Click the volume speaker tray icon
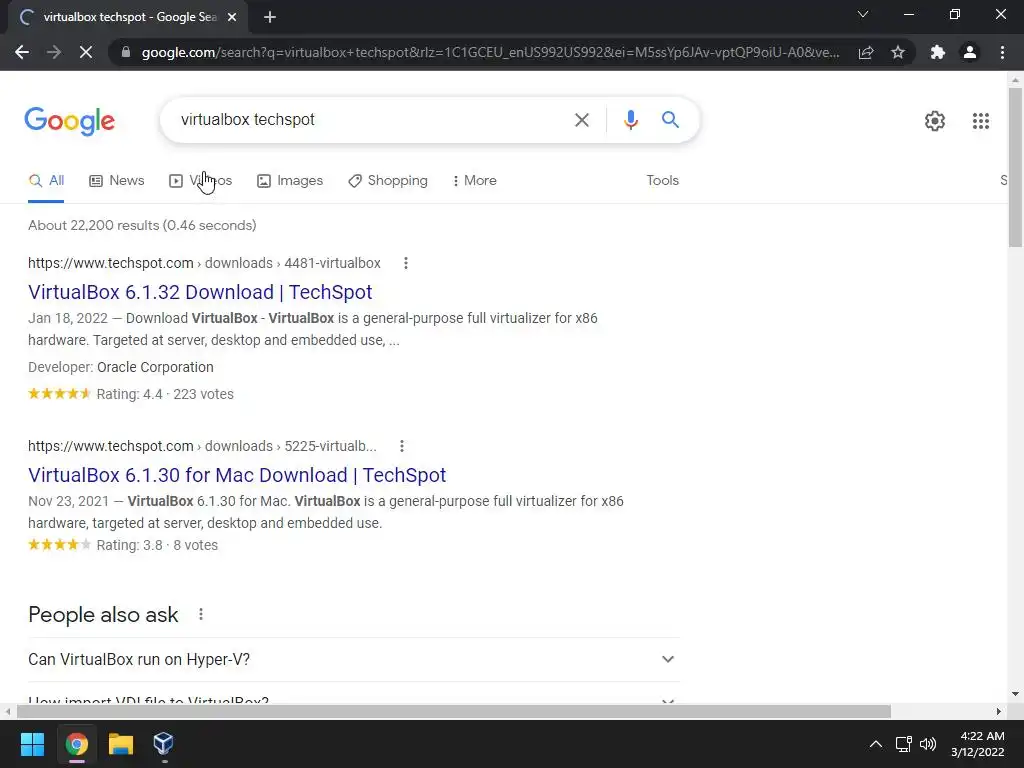Viewport: 1024px width, 768px height. pos(927,744)
